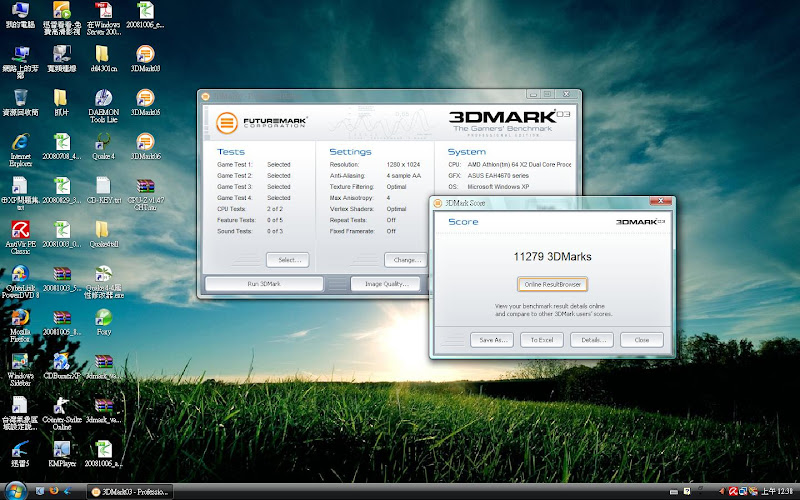
Task: Open the 3DMark05 desktop shortcut
Action: (145, 102)
